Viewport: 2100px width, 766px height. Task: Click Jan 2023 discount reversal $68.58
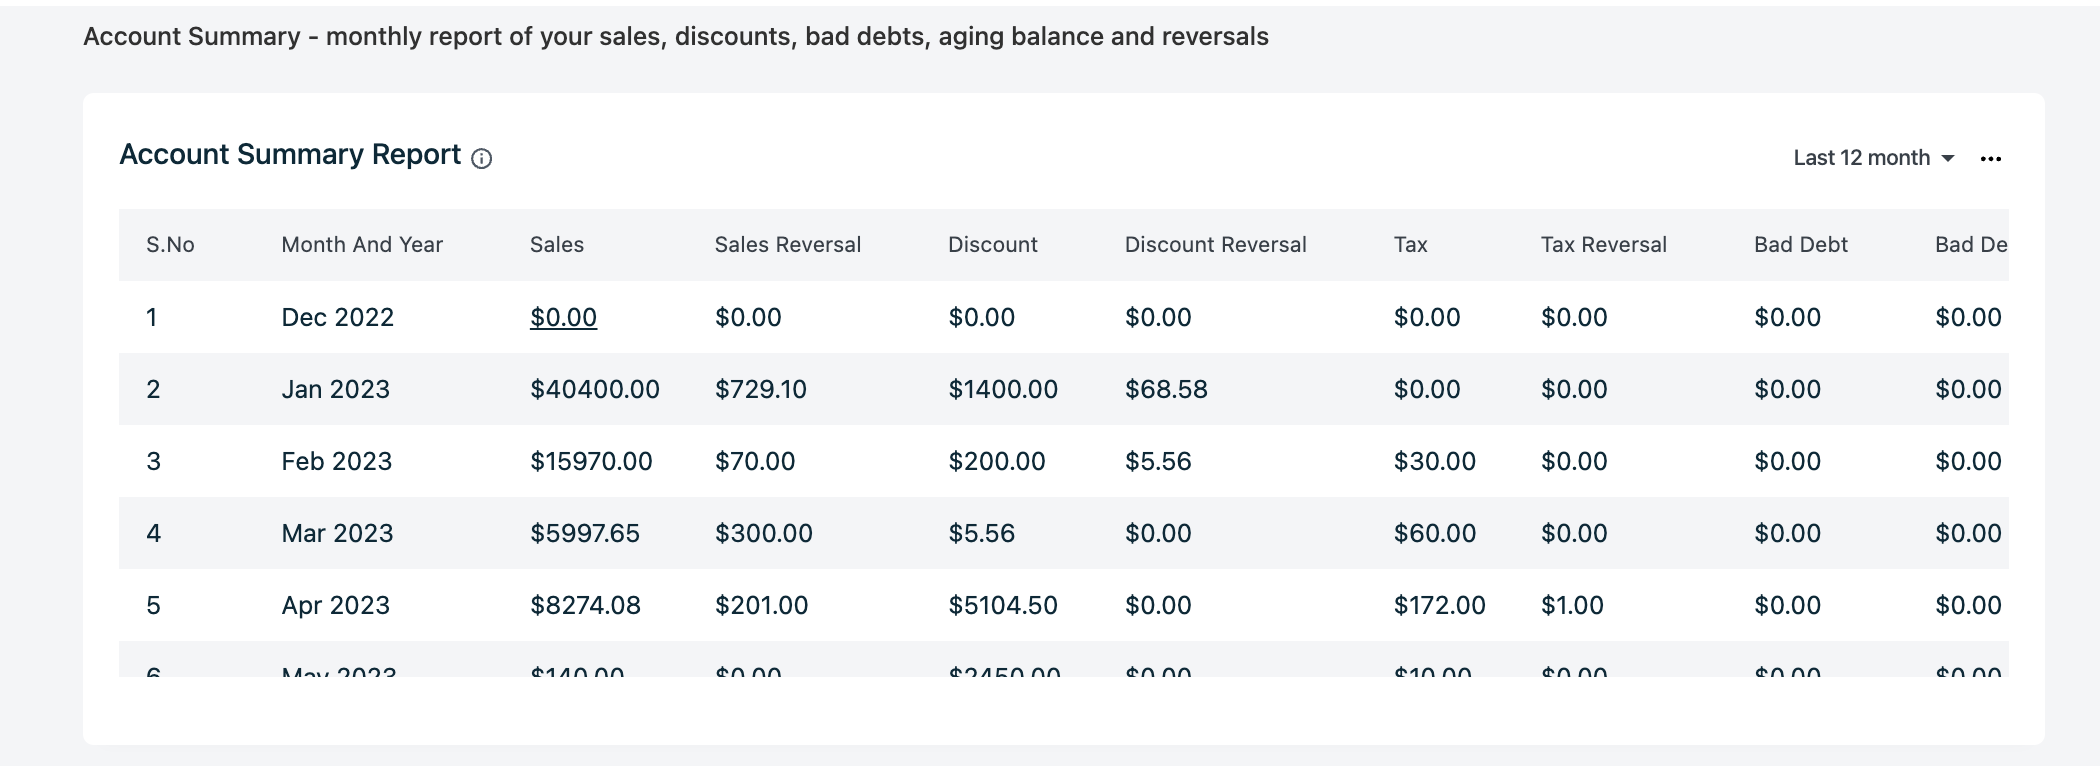1166,390
